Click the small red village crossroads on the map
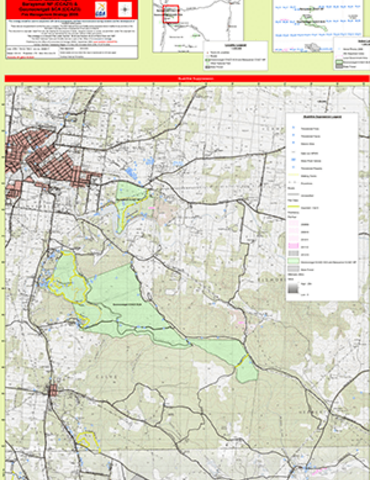Screen dimensions: 370x480 click(x=52, y=391)
